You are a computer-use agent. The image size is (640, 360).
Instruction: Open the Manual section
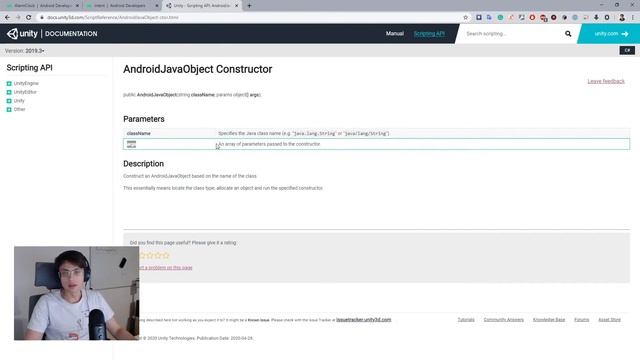395,33
